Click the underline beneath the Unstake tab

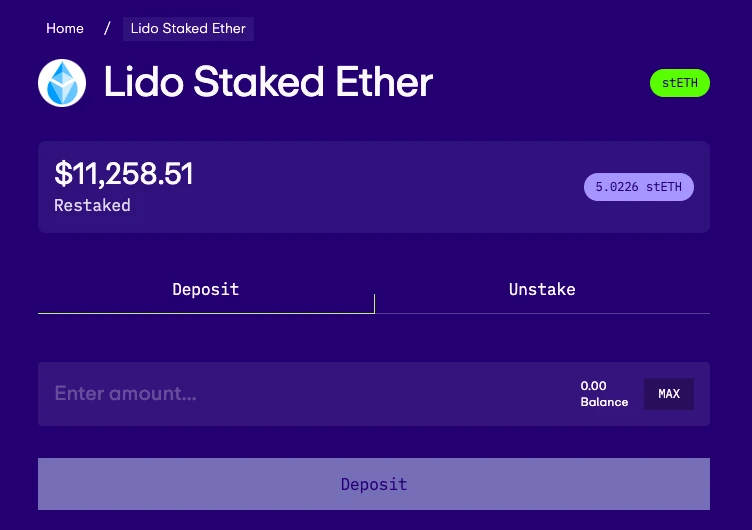(542, 313)
